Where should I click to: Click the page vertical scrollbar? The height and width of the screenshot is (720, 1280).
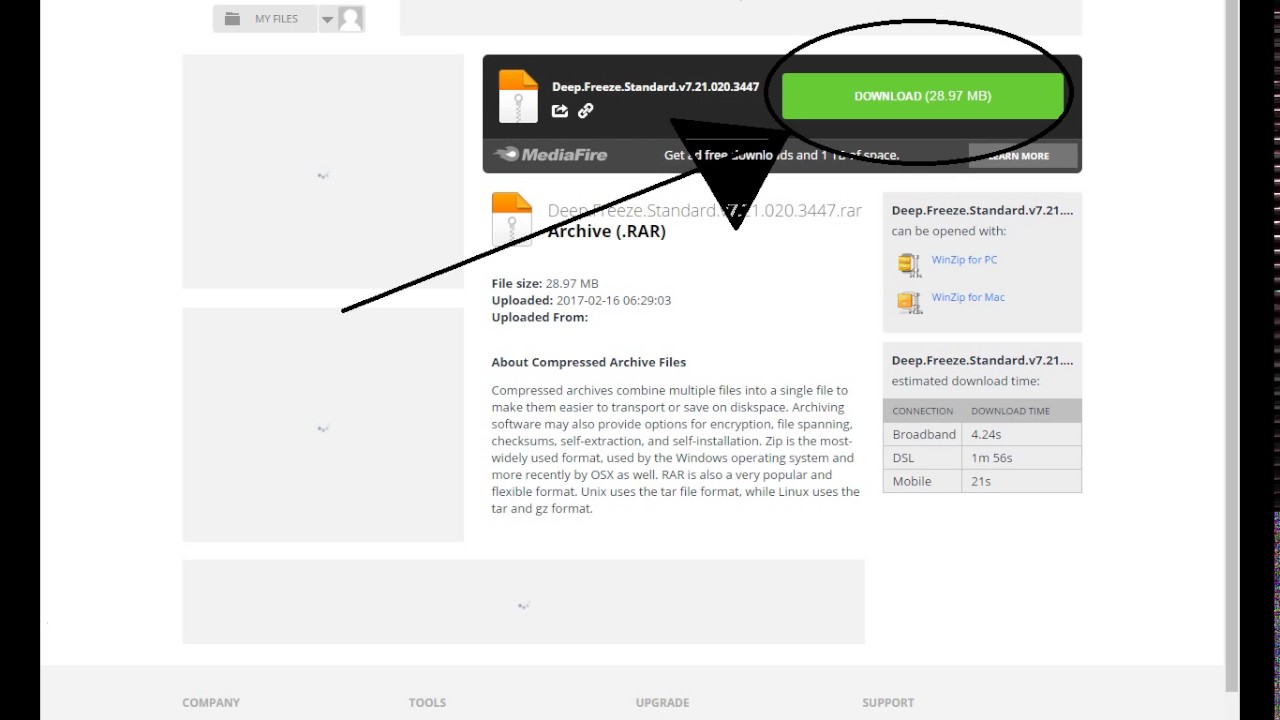pyautogui.click(x=1232, y=345)
